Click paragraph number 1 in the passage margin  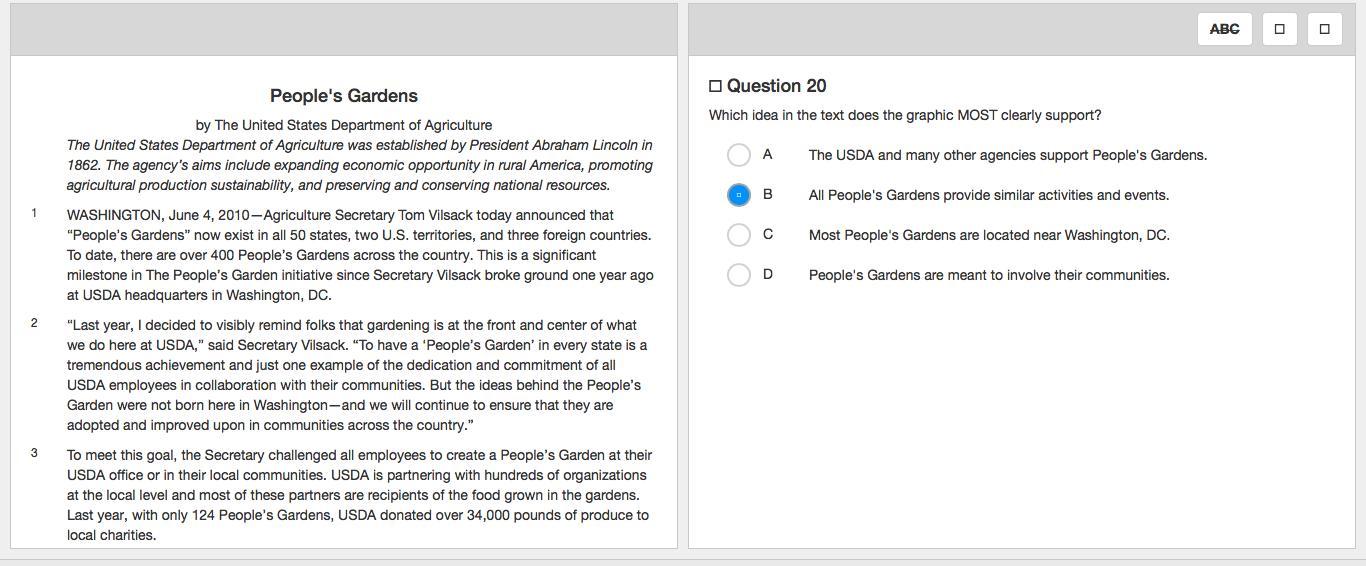pyautogui.click(x=34, y=213)
